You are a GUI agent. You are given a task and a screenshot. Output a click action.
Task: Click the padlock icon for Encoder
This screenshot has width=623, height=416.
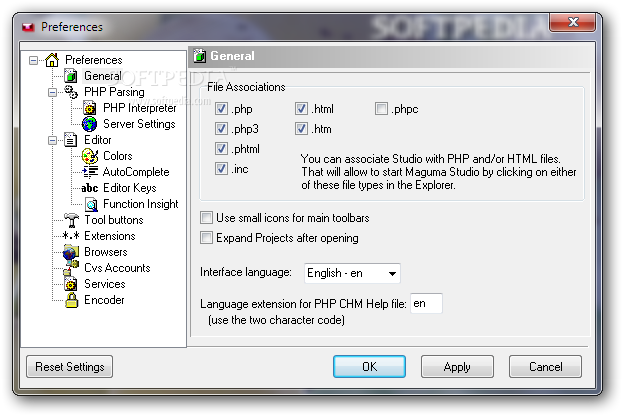coord(72,300)
